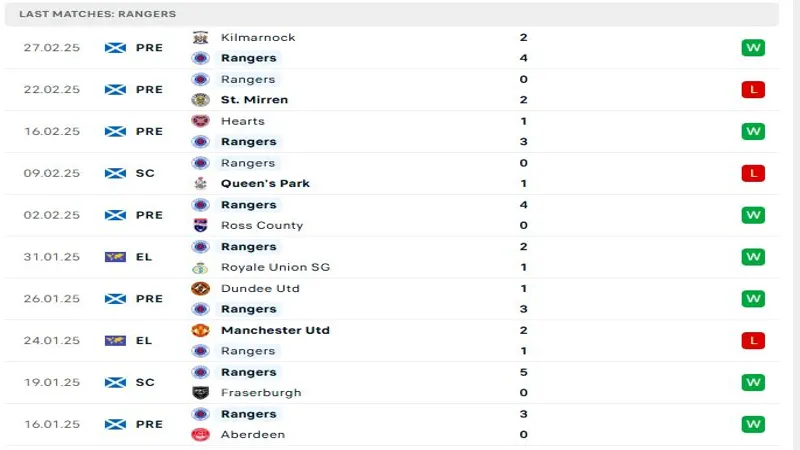Open the Queen's Park team link
The image size is (800, 450).
265,184
